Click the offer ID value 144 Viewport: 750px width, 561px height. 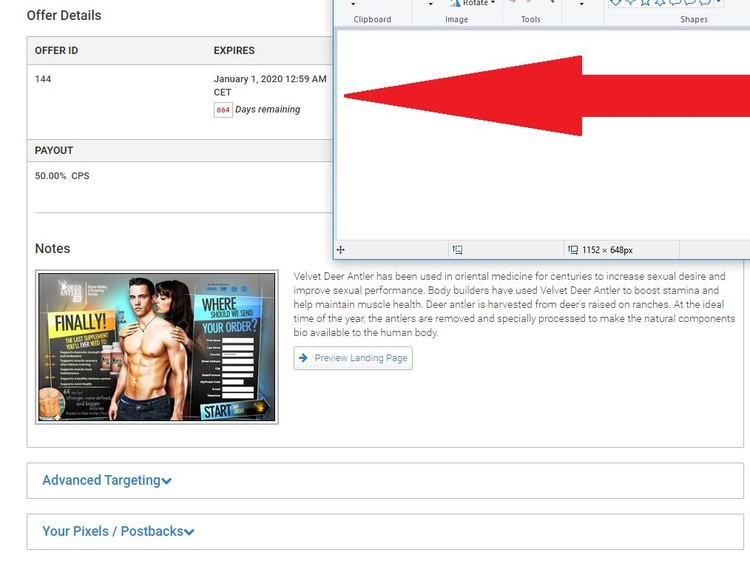pyautogui.click(x=43, y=79)
